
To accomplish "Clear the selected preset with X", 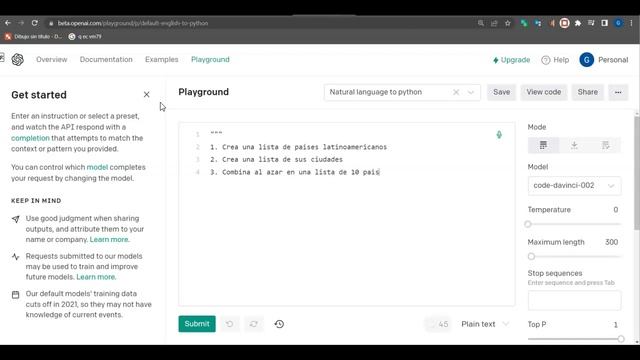I will click(x=456, y=92).
